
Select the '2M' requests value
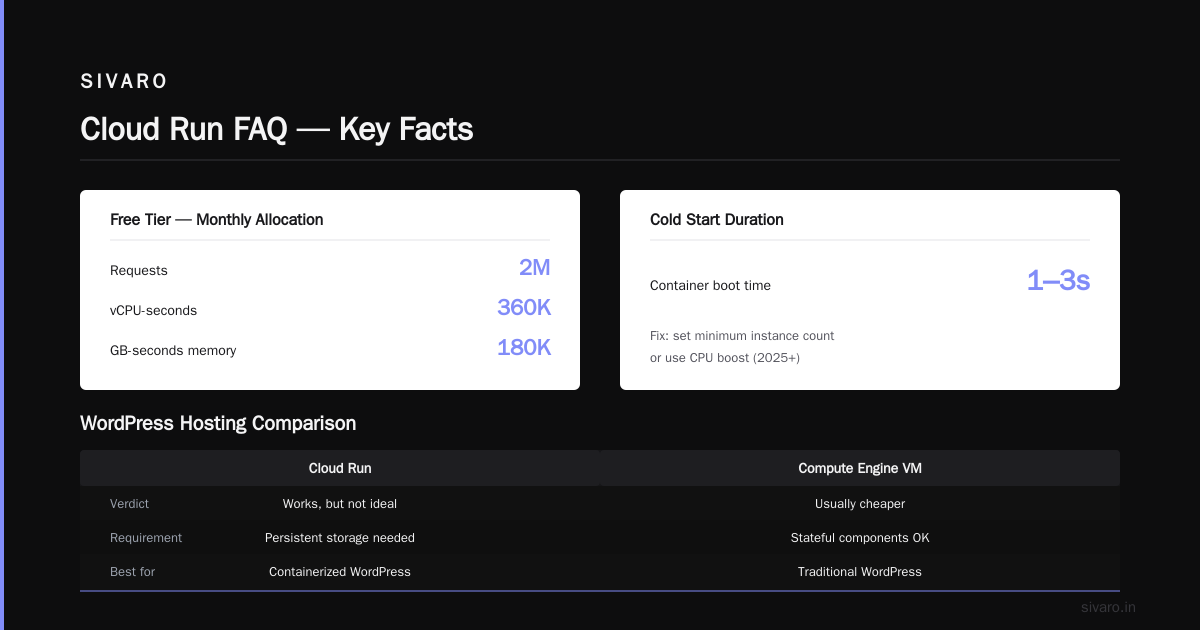point(535,268)
